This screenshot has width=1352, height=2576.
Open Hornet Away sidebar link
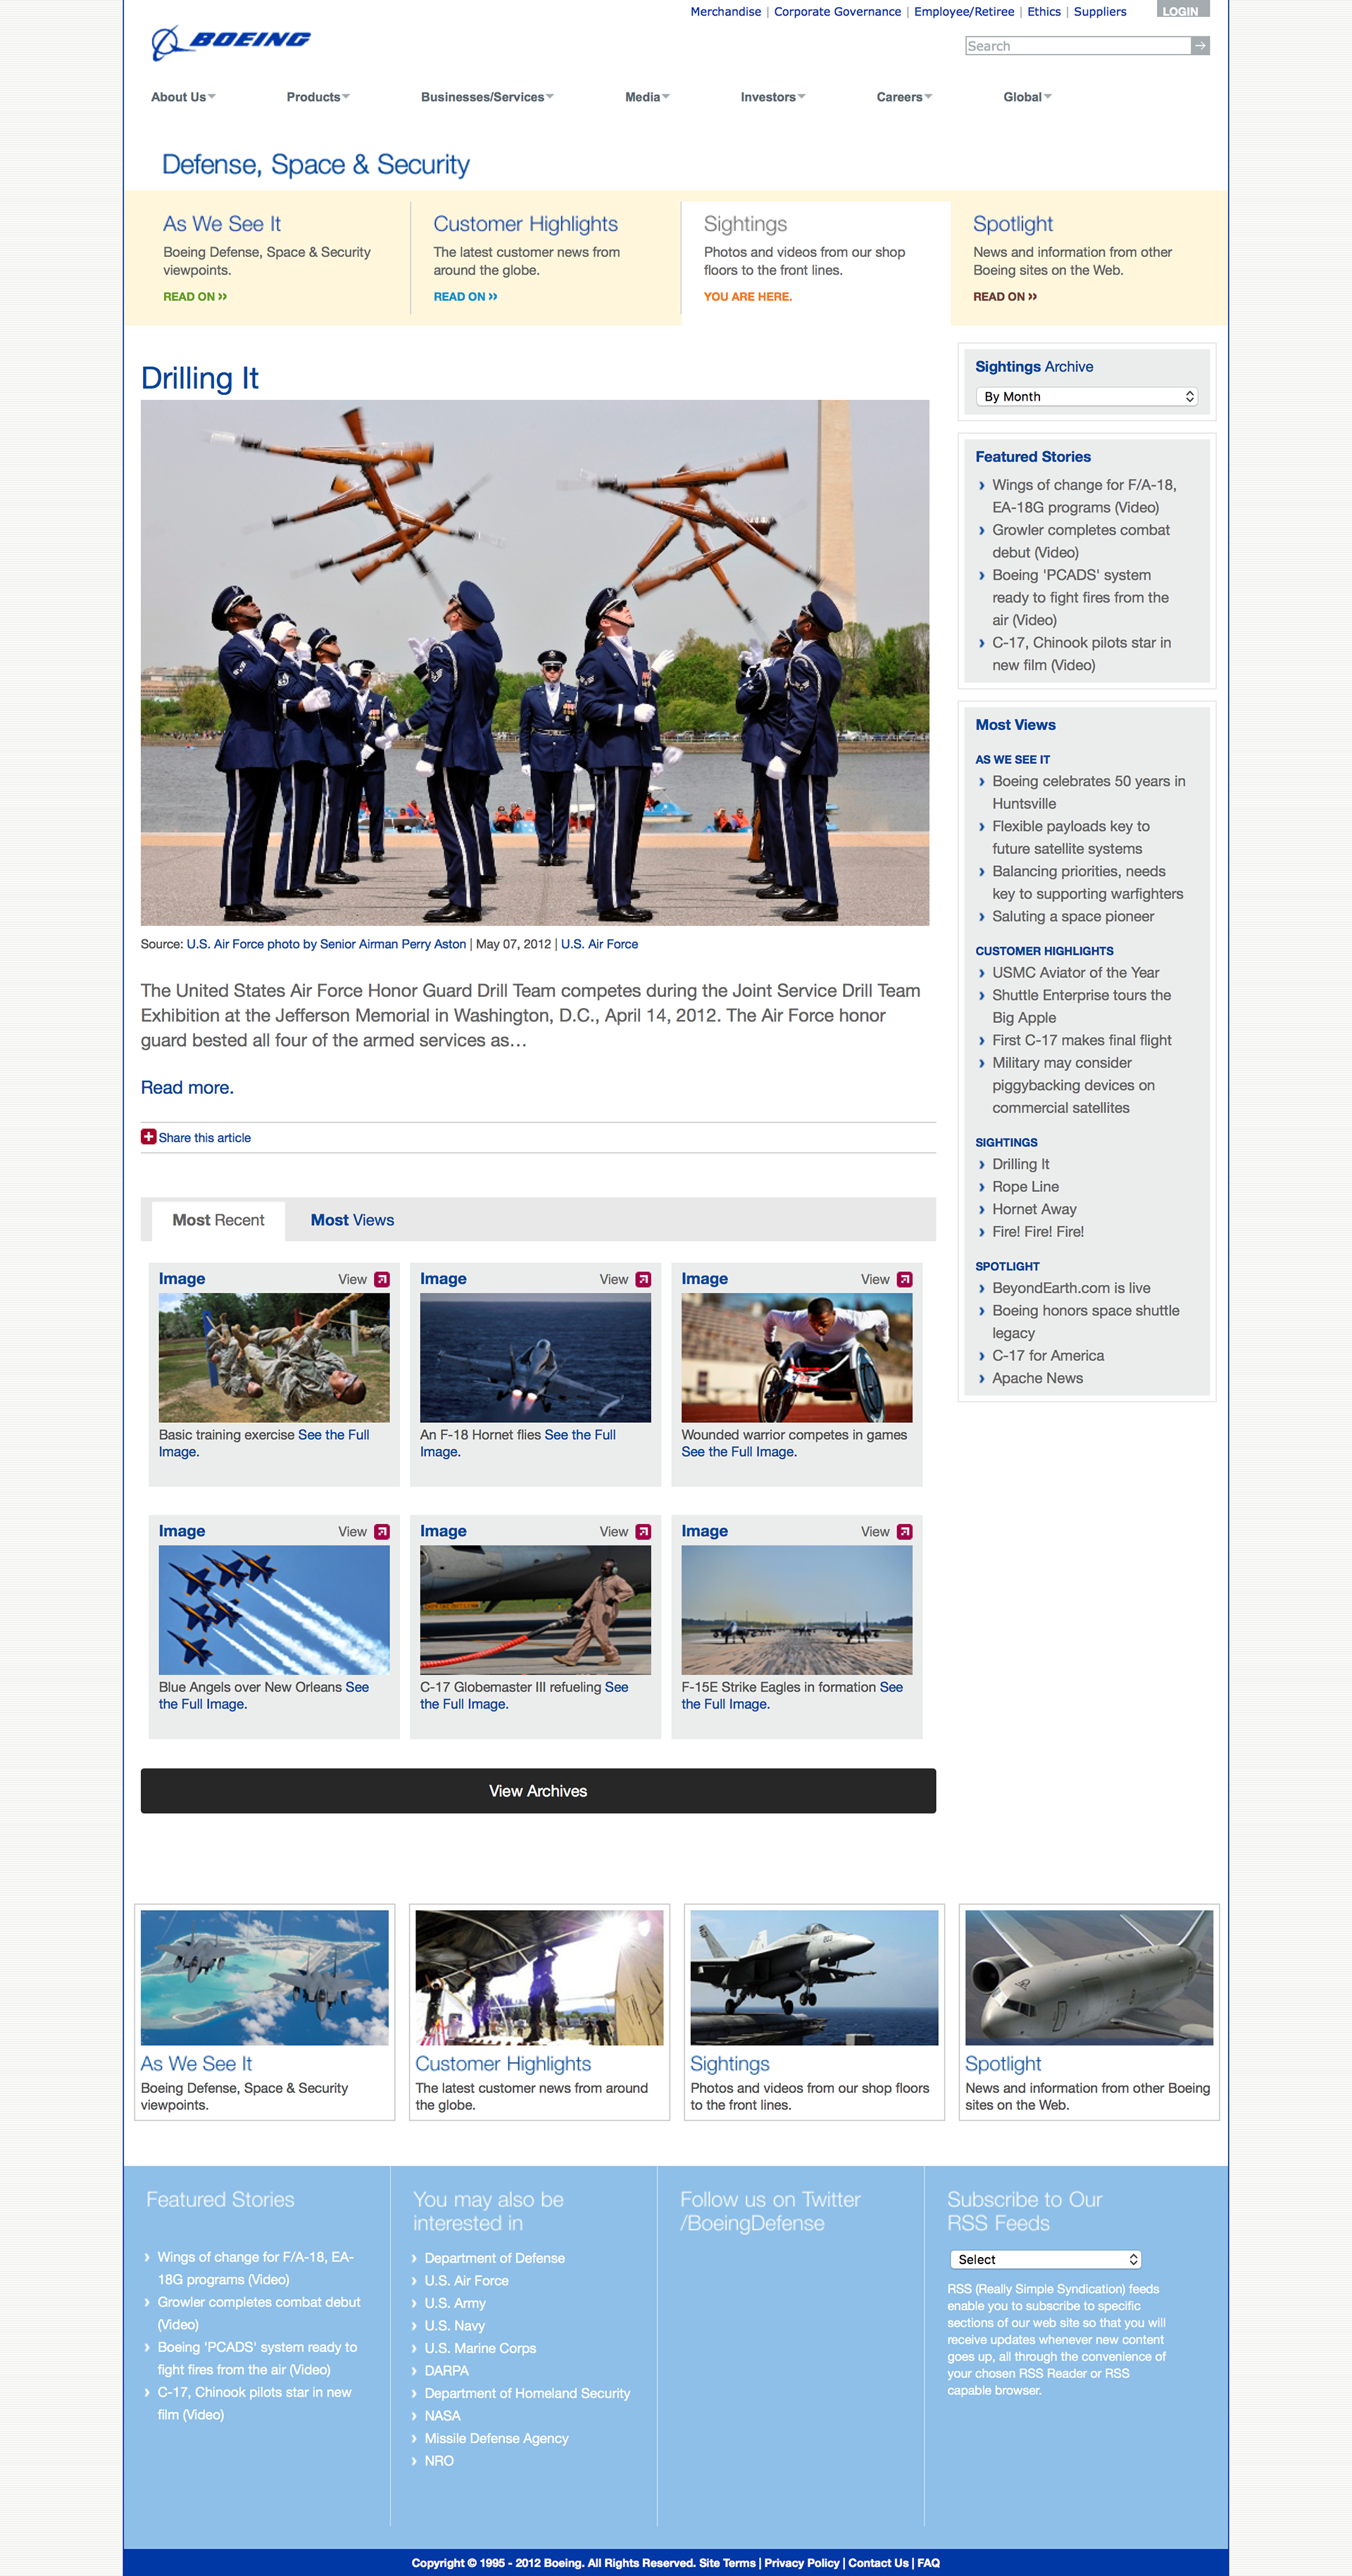pos(1034,1209)
